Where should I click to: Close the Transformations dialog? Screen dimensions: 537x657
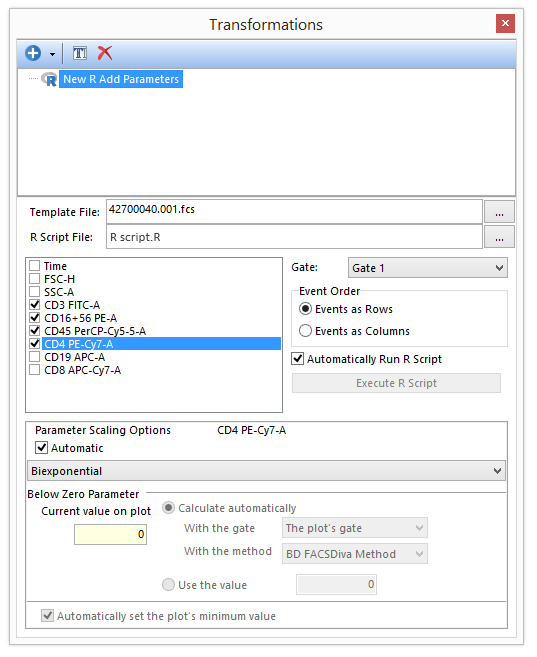click(505, 23)
